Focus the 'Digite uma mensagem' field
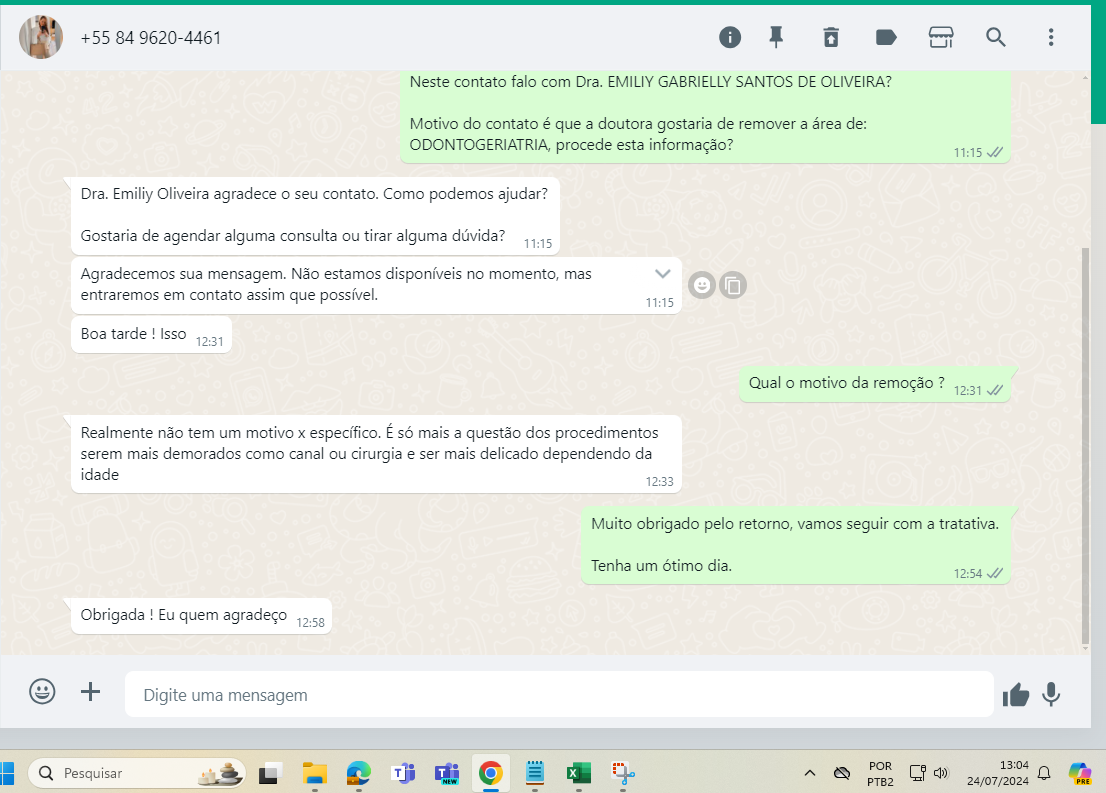The height and width of the screenshot is (793, 1106). pos(559,694)
